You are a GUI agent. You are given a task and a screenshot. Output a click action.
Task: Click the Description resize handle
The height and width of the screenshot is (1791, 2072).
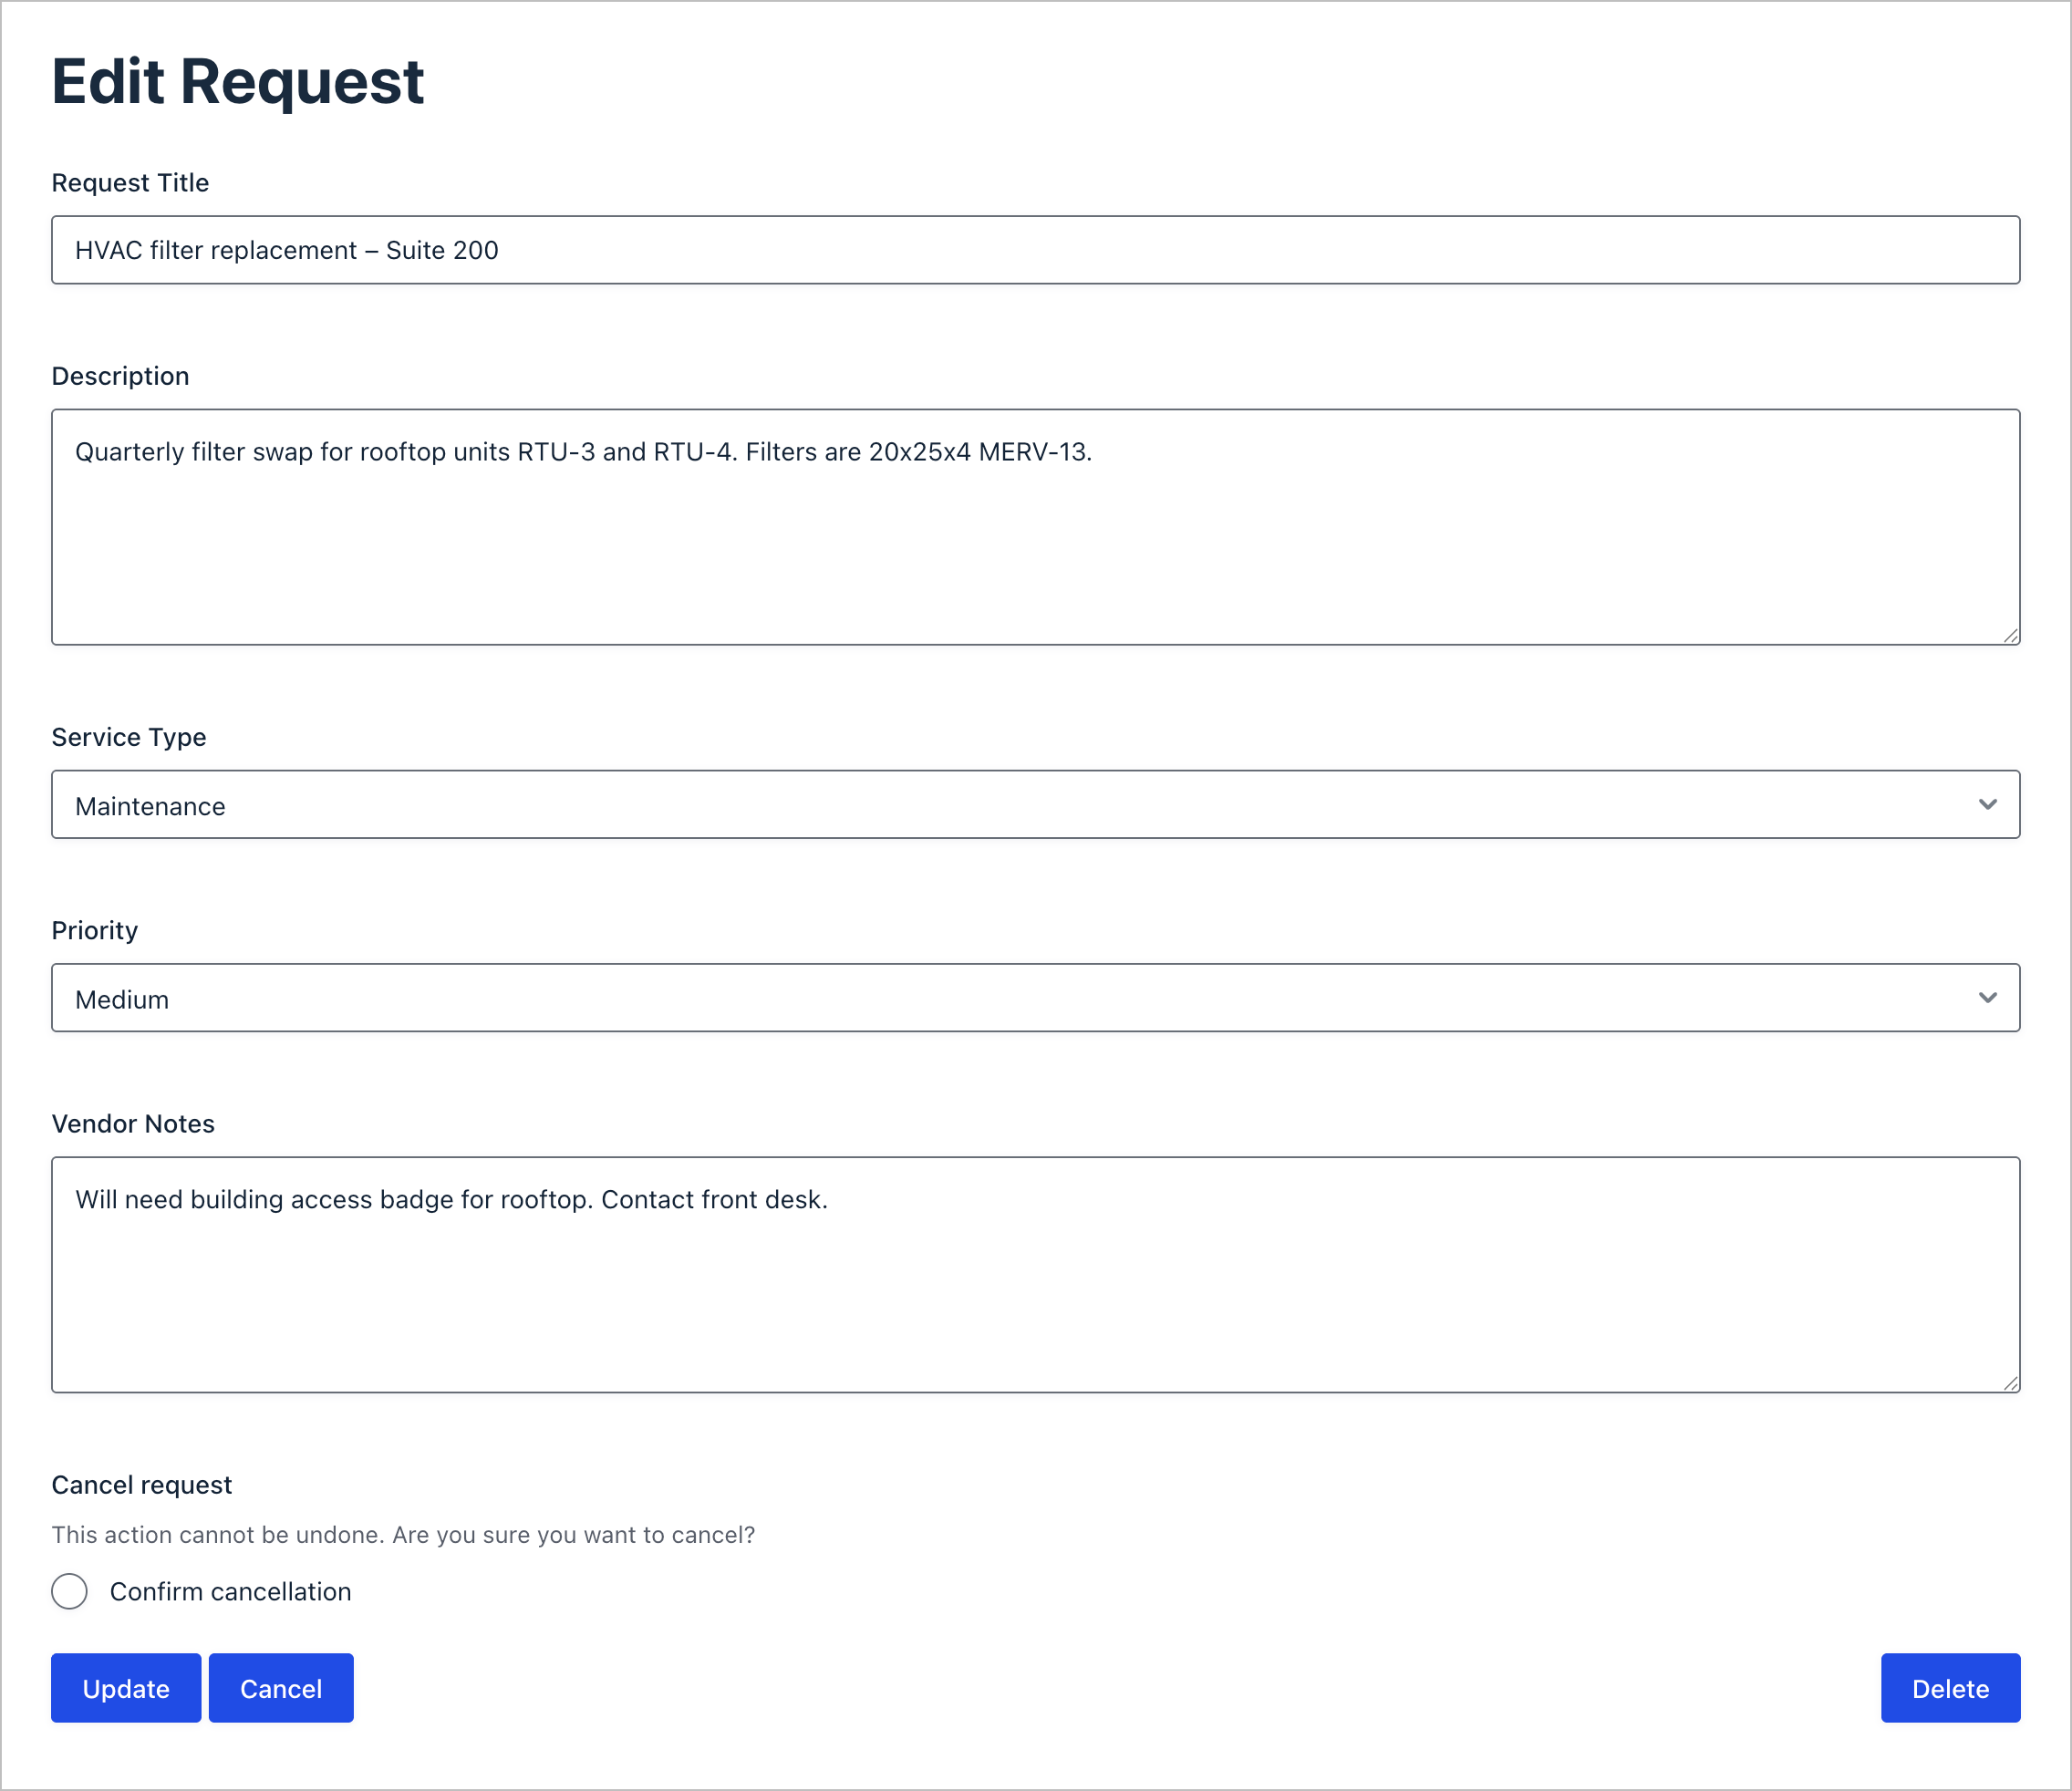(x=2010, y=634)
